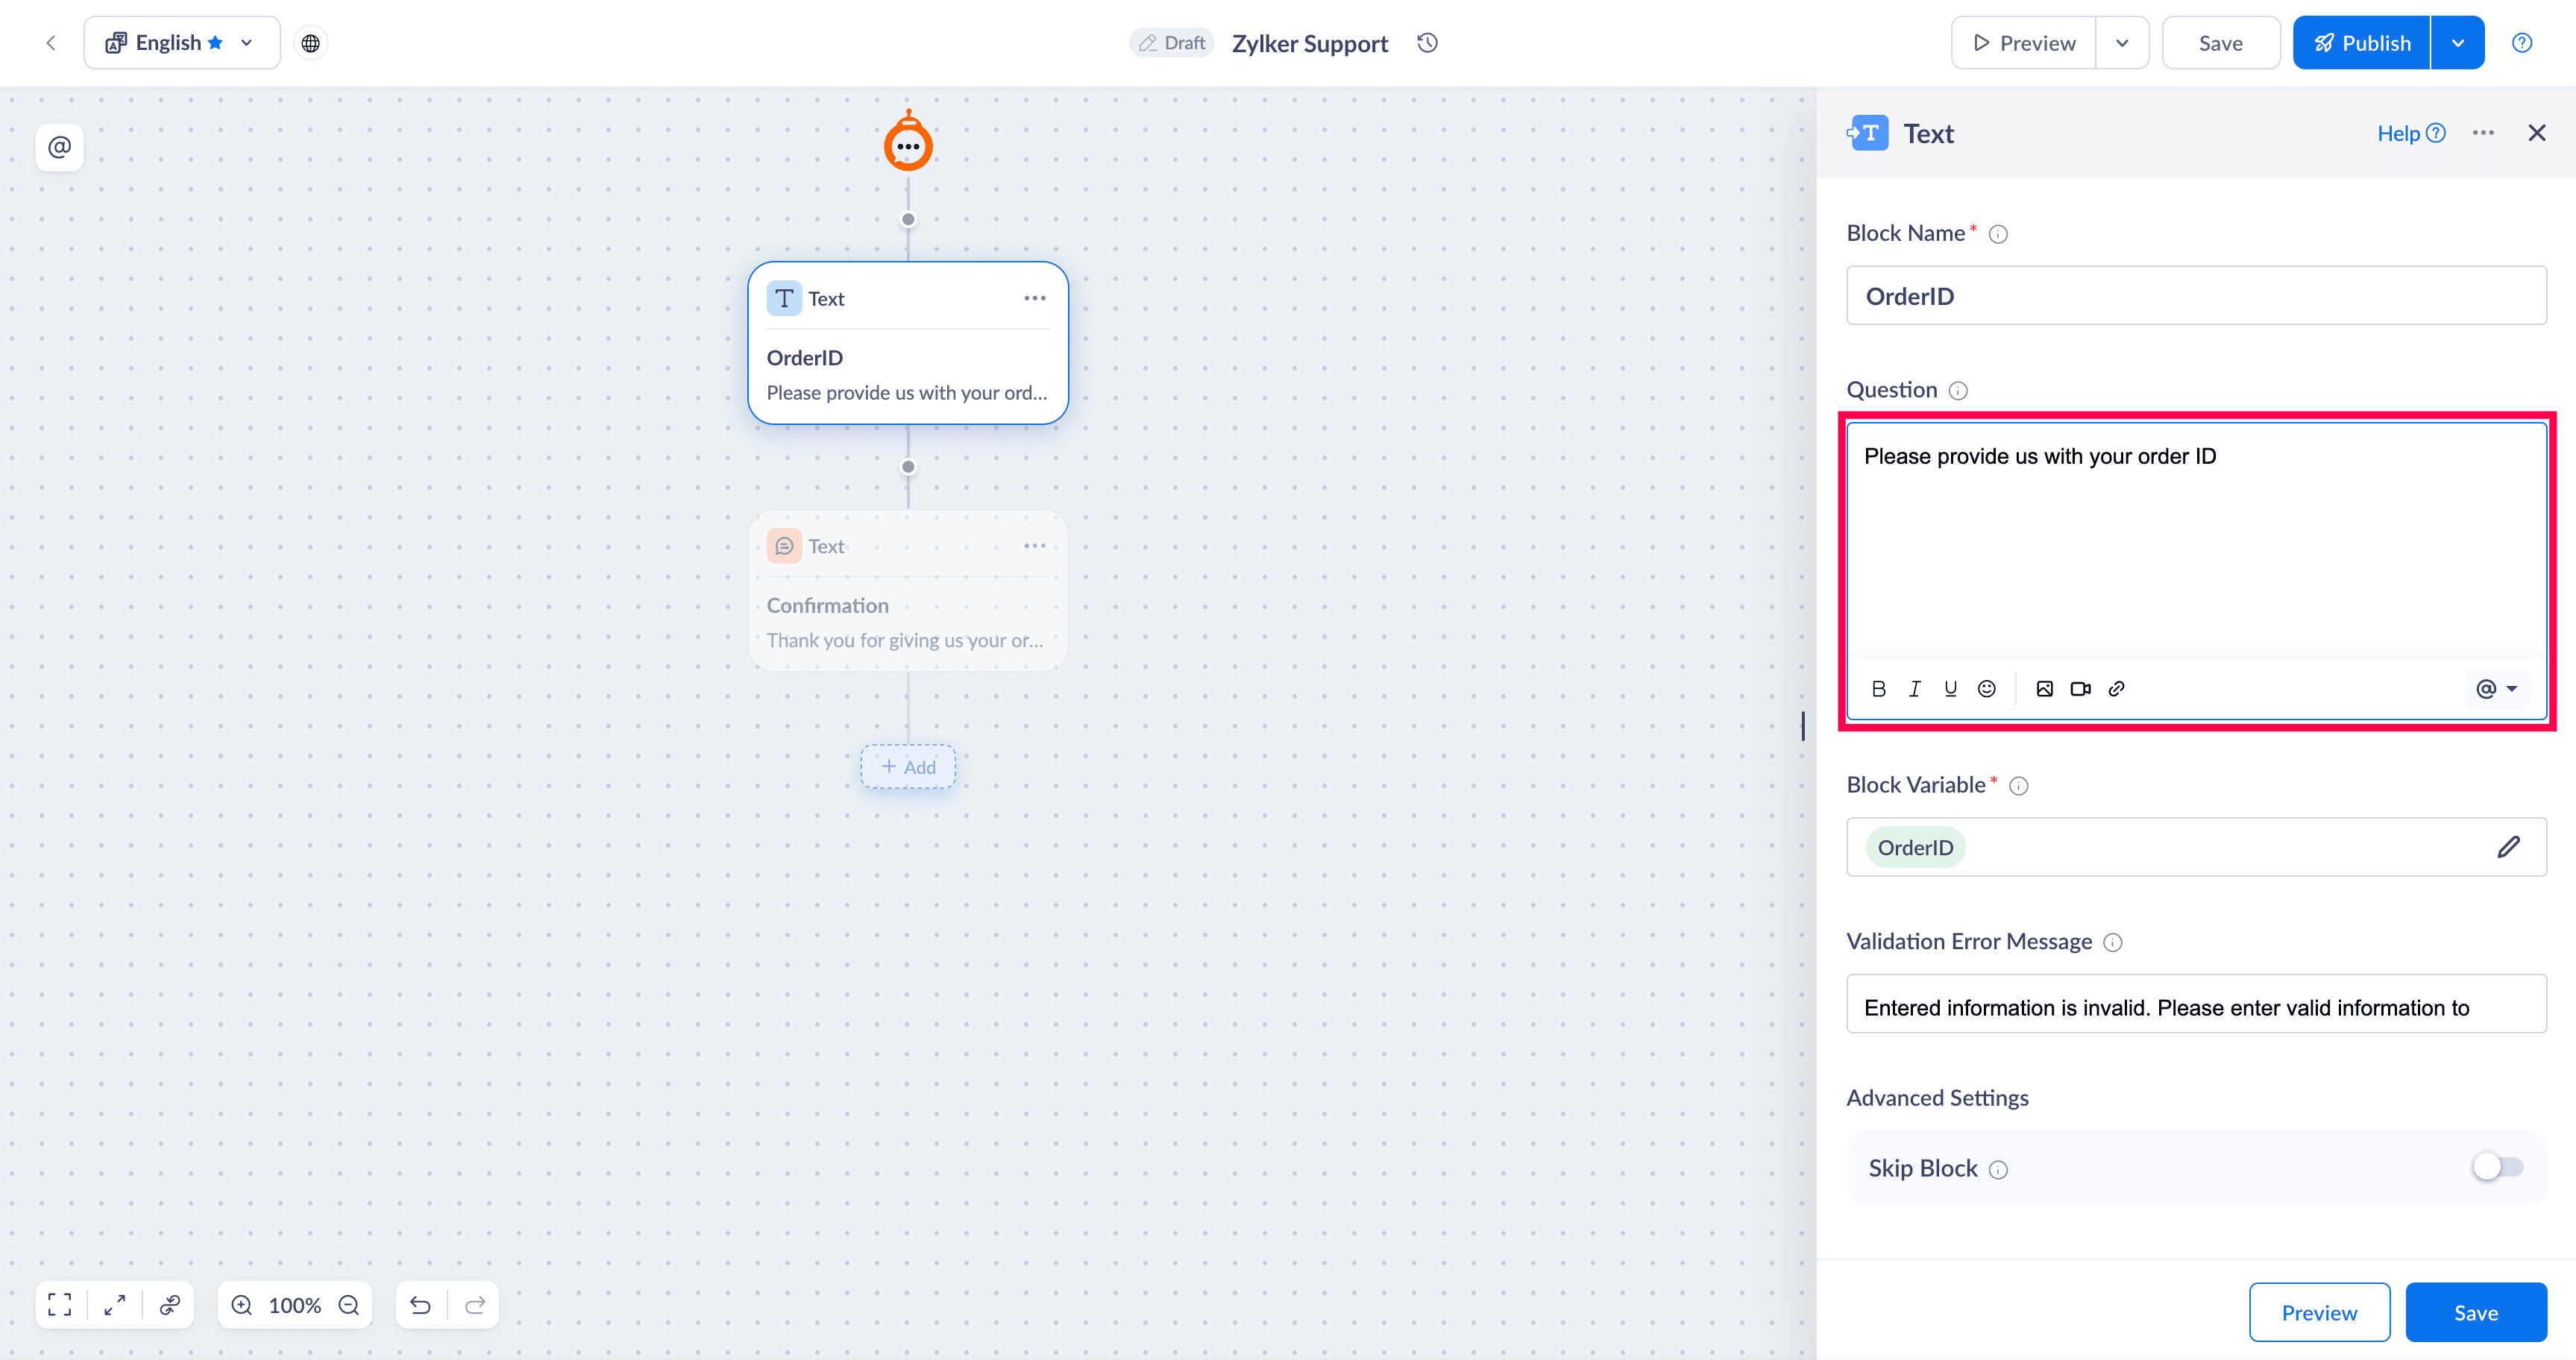Screen dimensions: 2576x1360
Task: Open version history clock icon
Action: pos(1427,43)
